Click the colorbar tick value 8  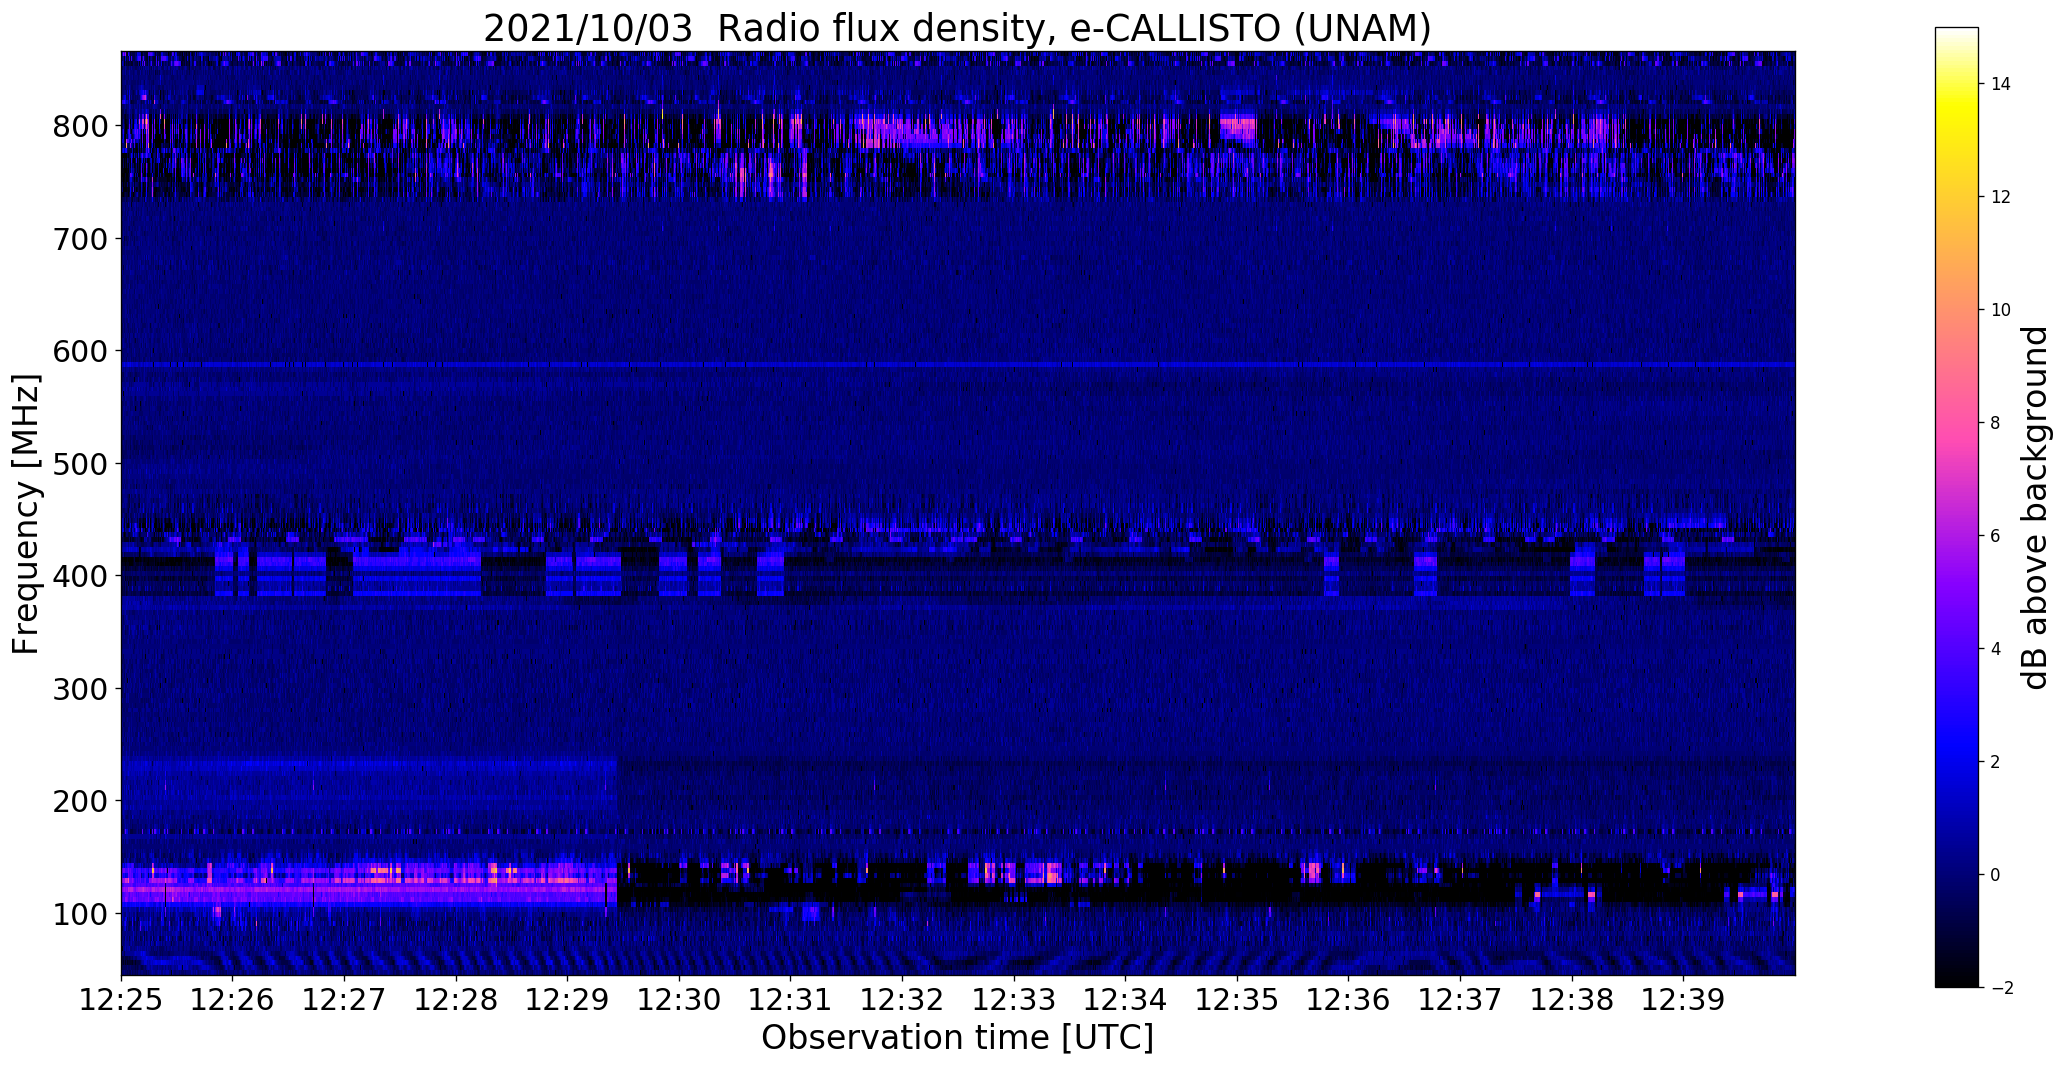[x=1996, y=423]
